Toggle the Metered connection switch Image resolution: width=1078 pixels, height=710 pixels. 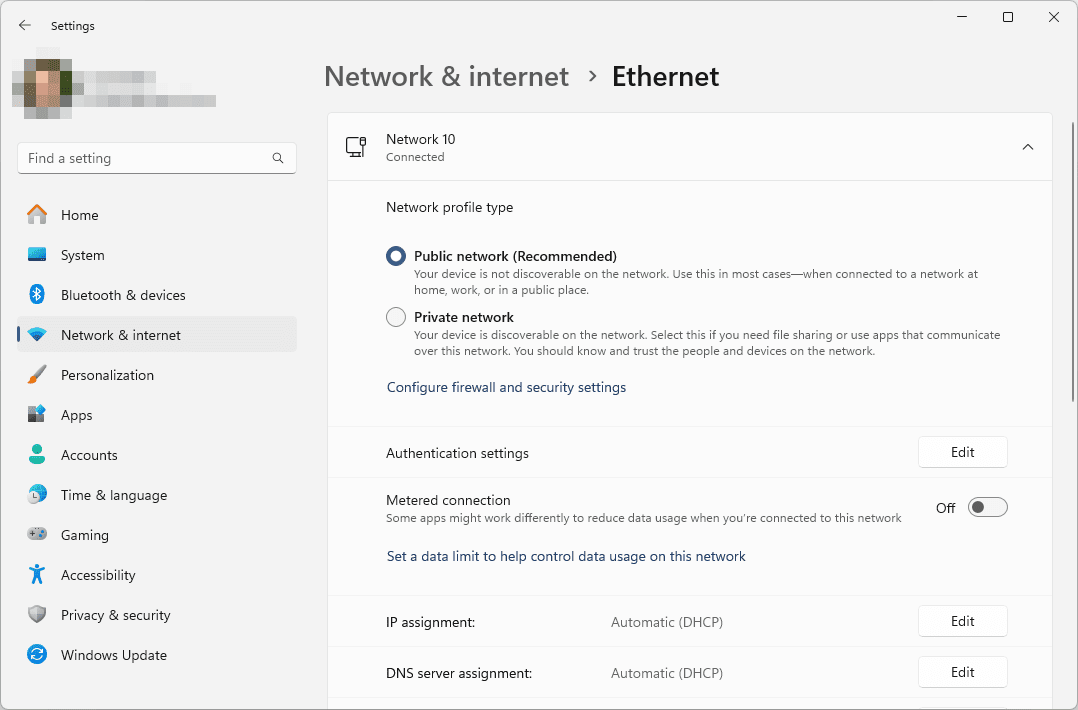[x=987, y=508]
